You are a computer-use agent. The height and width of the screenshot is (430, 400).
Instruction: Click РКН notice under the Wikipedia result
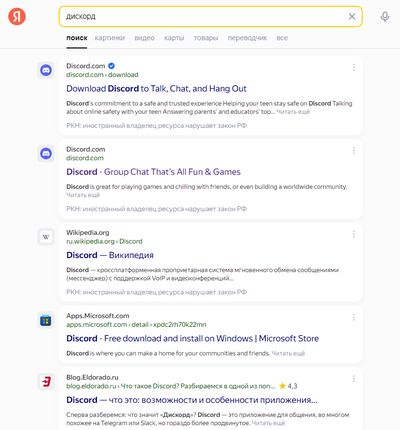point(156,292)
